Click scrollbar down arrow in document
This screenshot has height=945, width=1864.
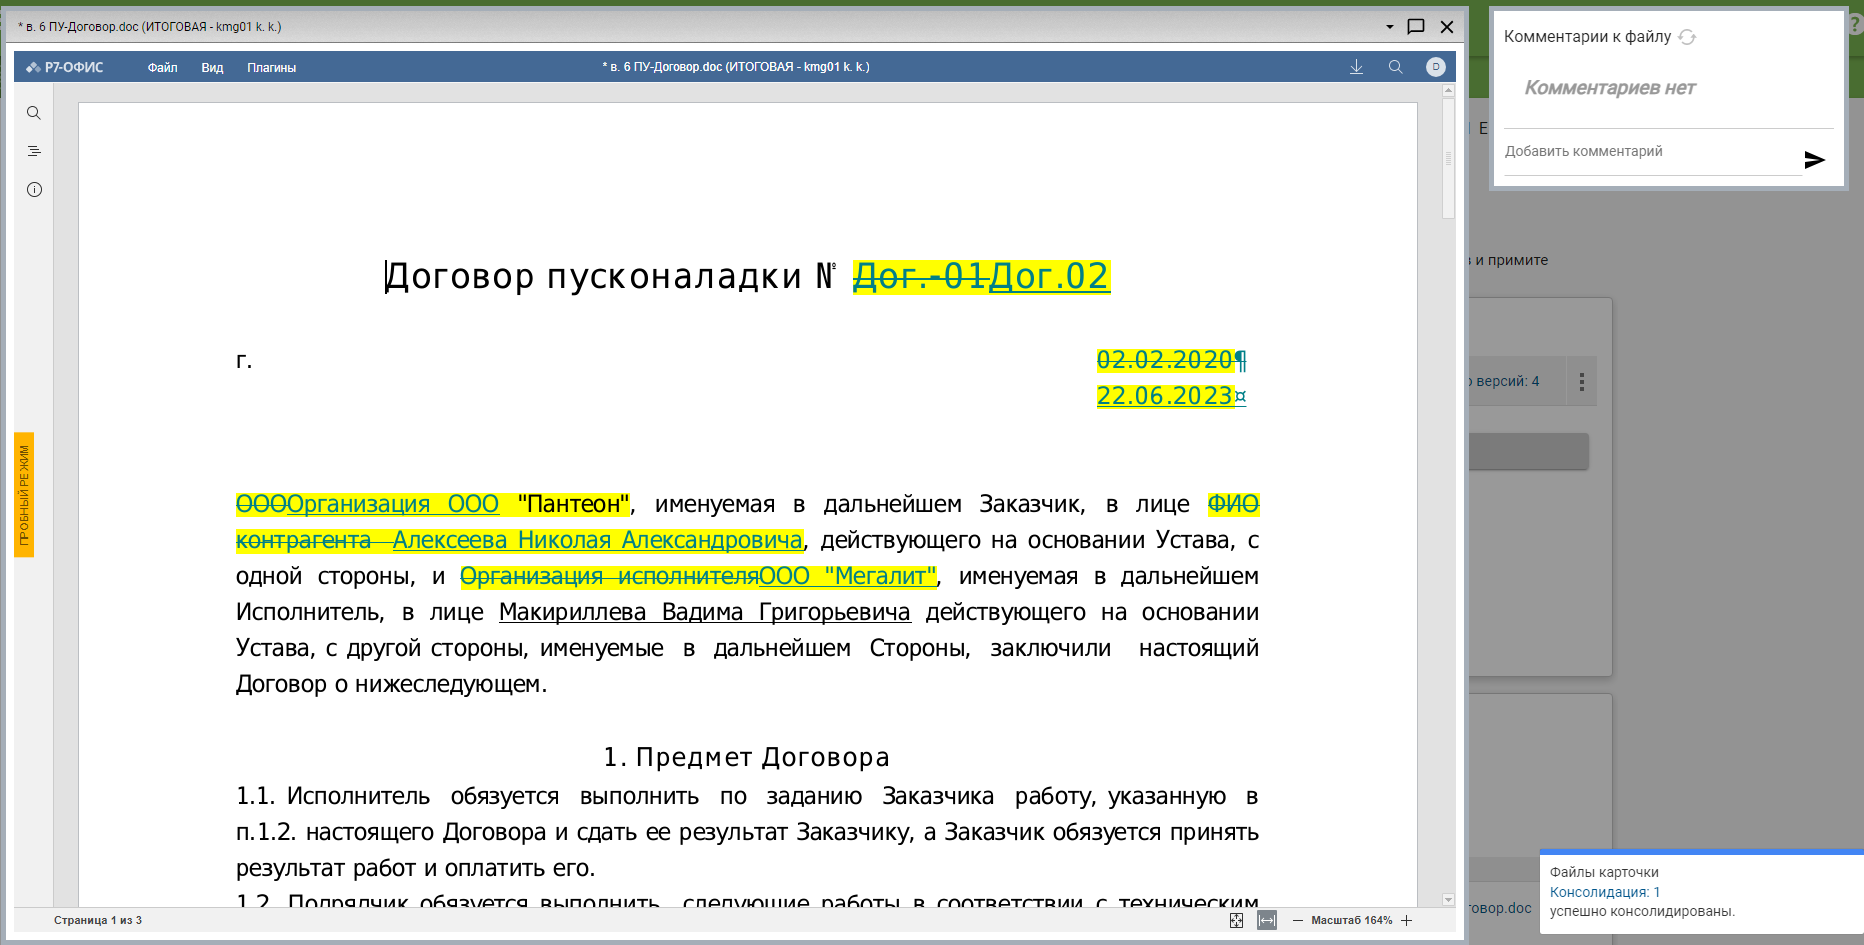click(x=1448, y=899)
